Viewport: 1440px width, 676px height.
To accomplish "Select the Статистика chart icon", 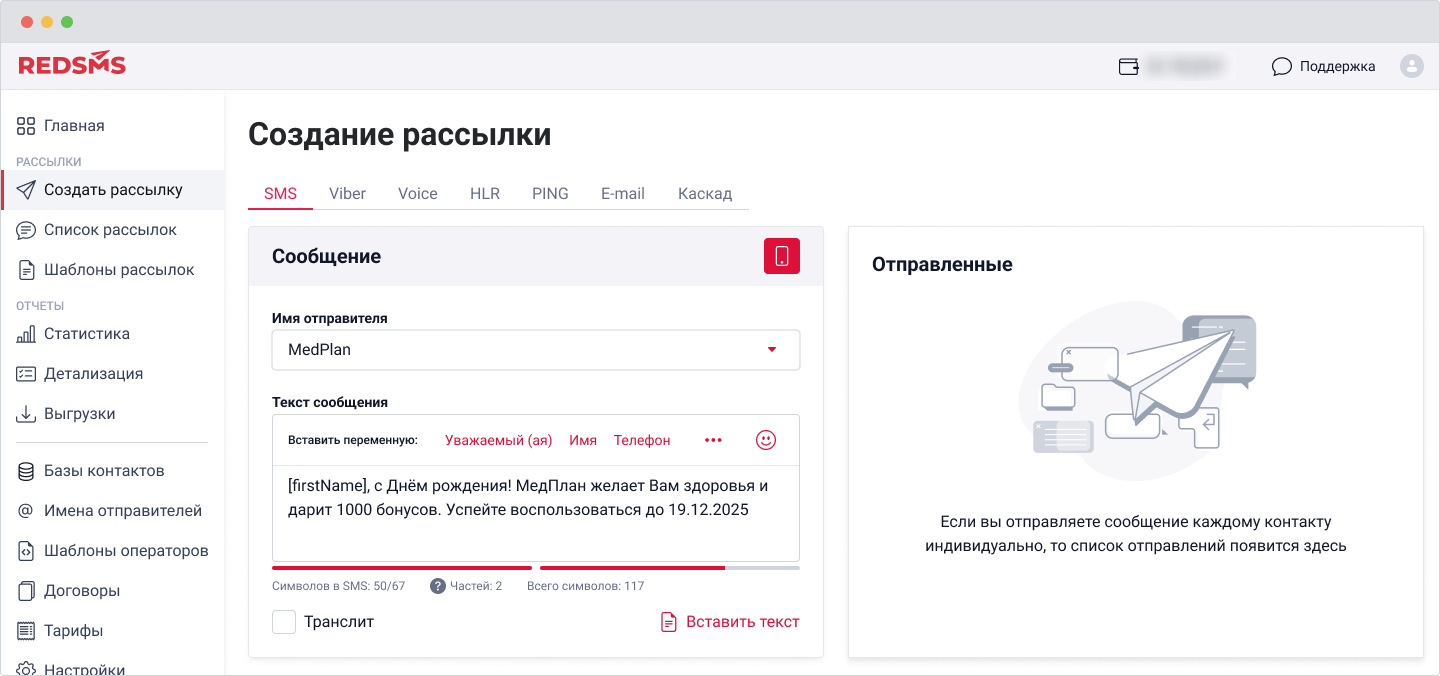I will point(24,333).
